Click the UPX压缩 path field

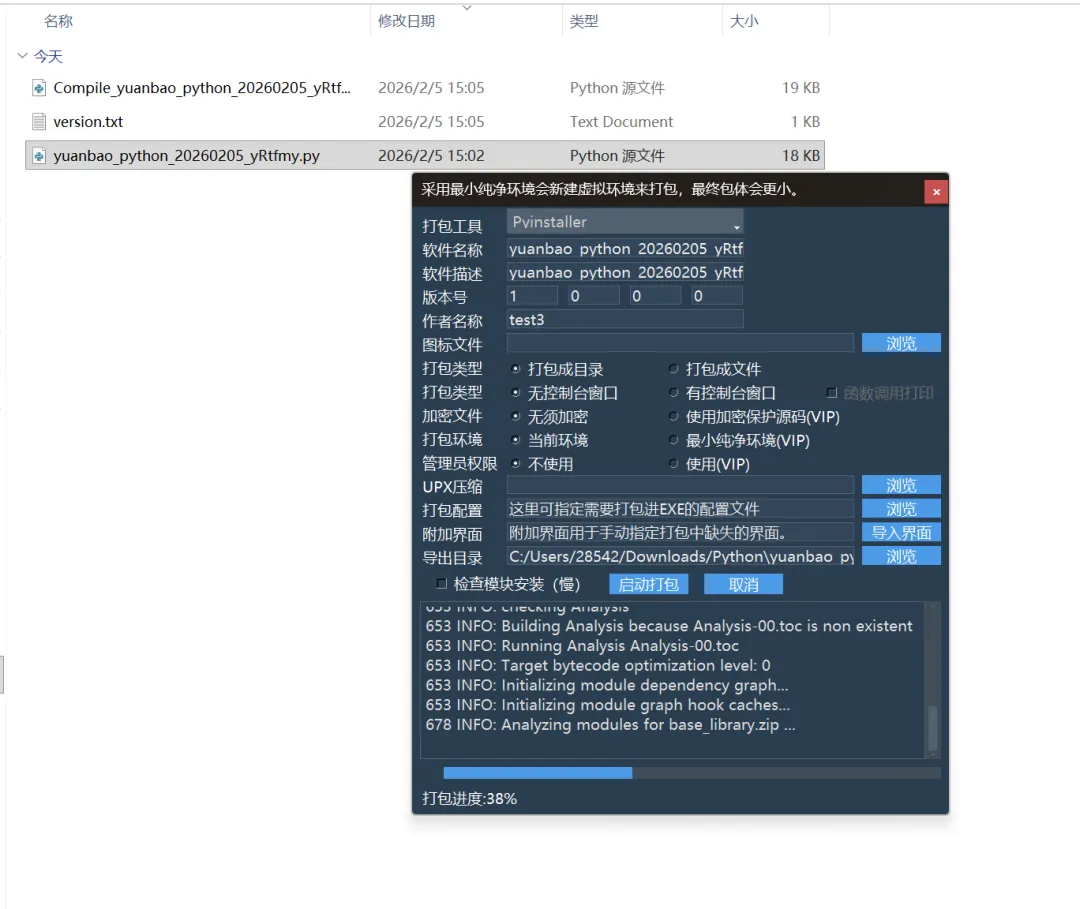coord(680,485)
